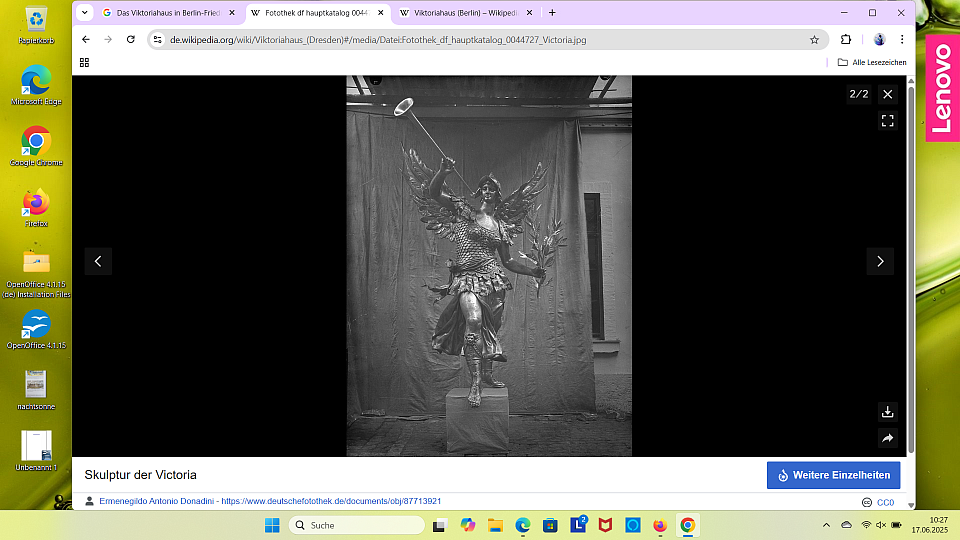Open the Lenovo app with badge on taskbar
This screenshot has height=540, width=960.
coord(579,524)
